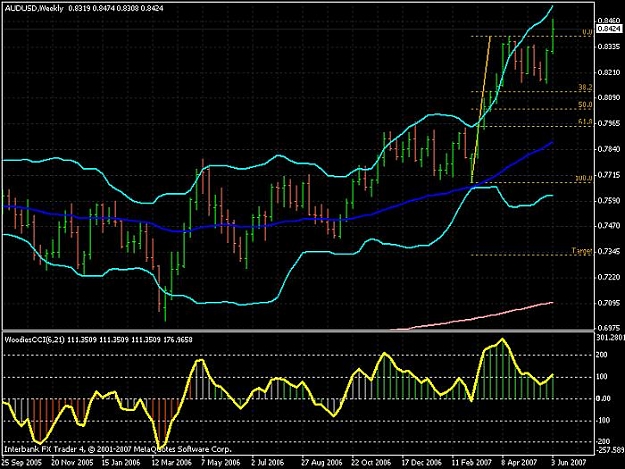This screenshot has width=625, height=469.
Task: Click the 12 Mar 2006 date label
Action: [x=171, y=463]
